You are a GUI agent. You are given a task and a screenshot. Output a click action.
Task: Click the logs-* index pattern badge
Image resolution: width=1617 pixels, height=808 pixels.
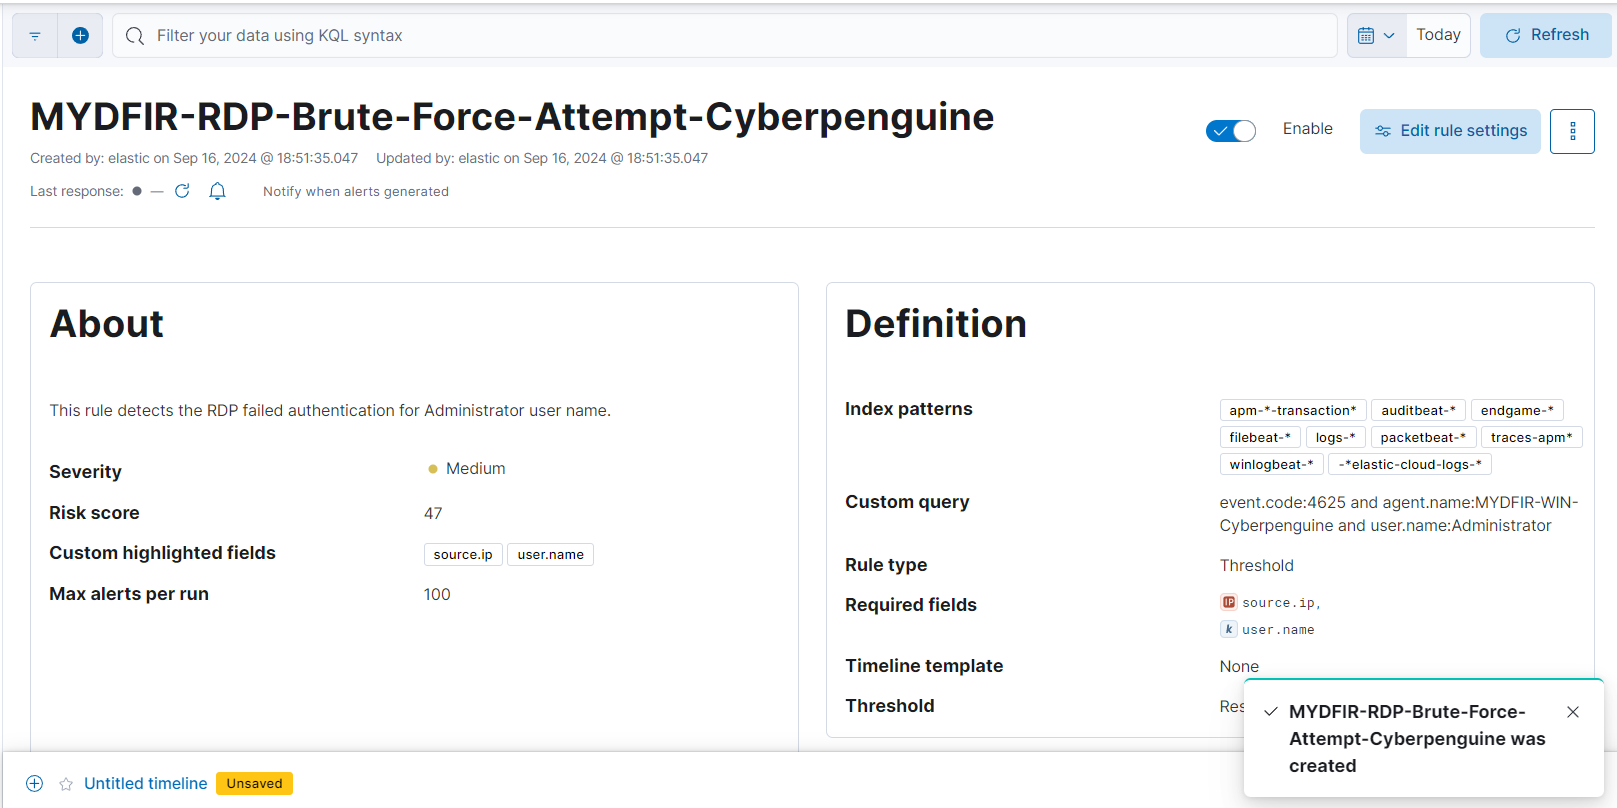click(1335, 438)
